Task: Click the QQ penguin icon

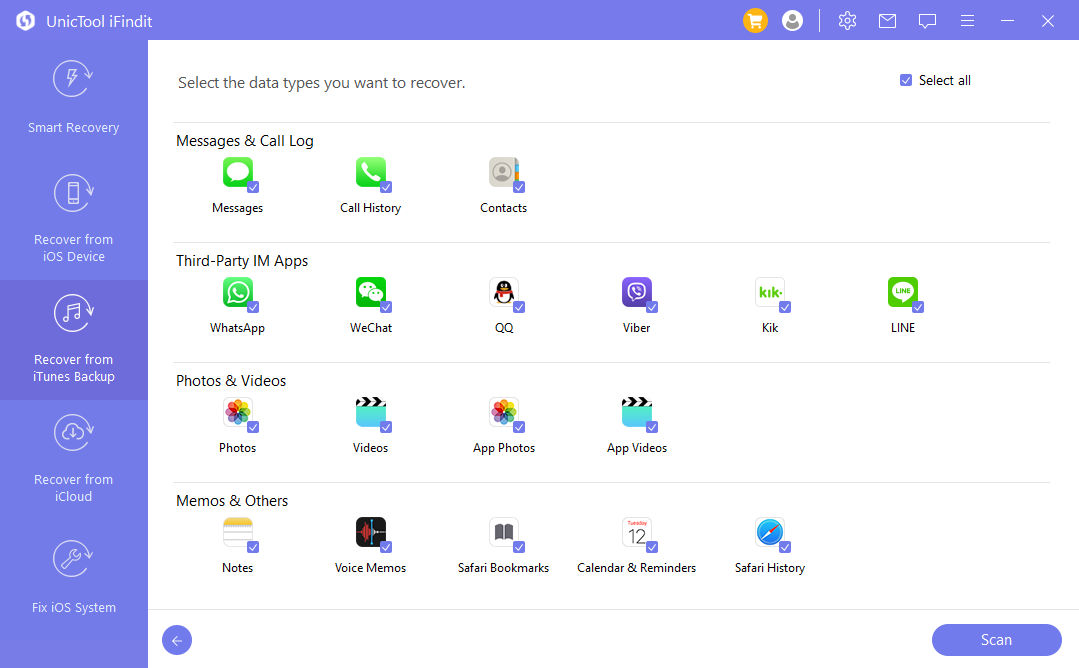Action: click(504, 292)
